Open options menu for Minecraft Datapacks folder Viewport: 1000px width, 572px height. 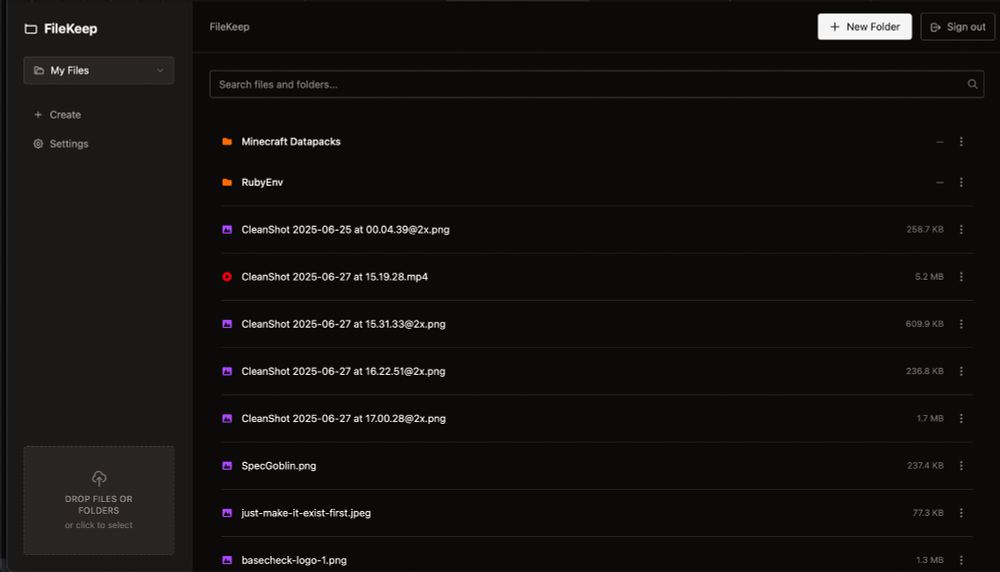[961, 142]
